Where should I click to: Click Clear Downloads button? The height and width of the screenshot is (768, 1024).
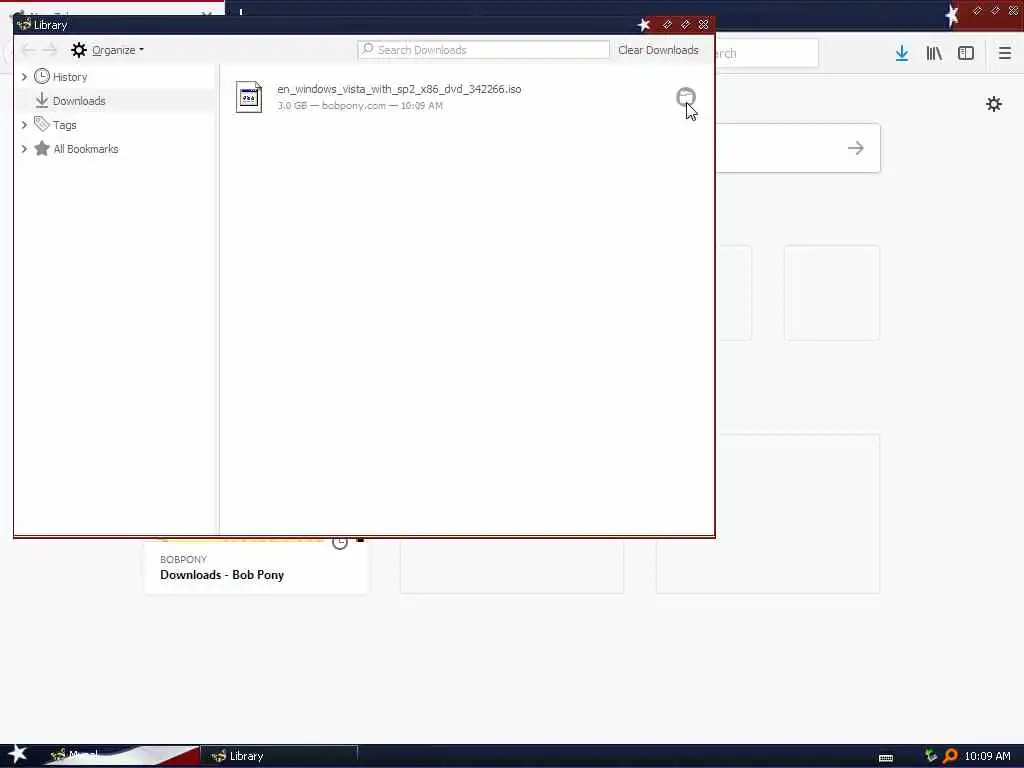[x=658, y=50]
